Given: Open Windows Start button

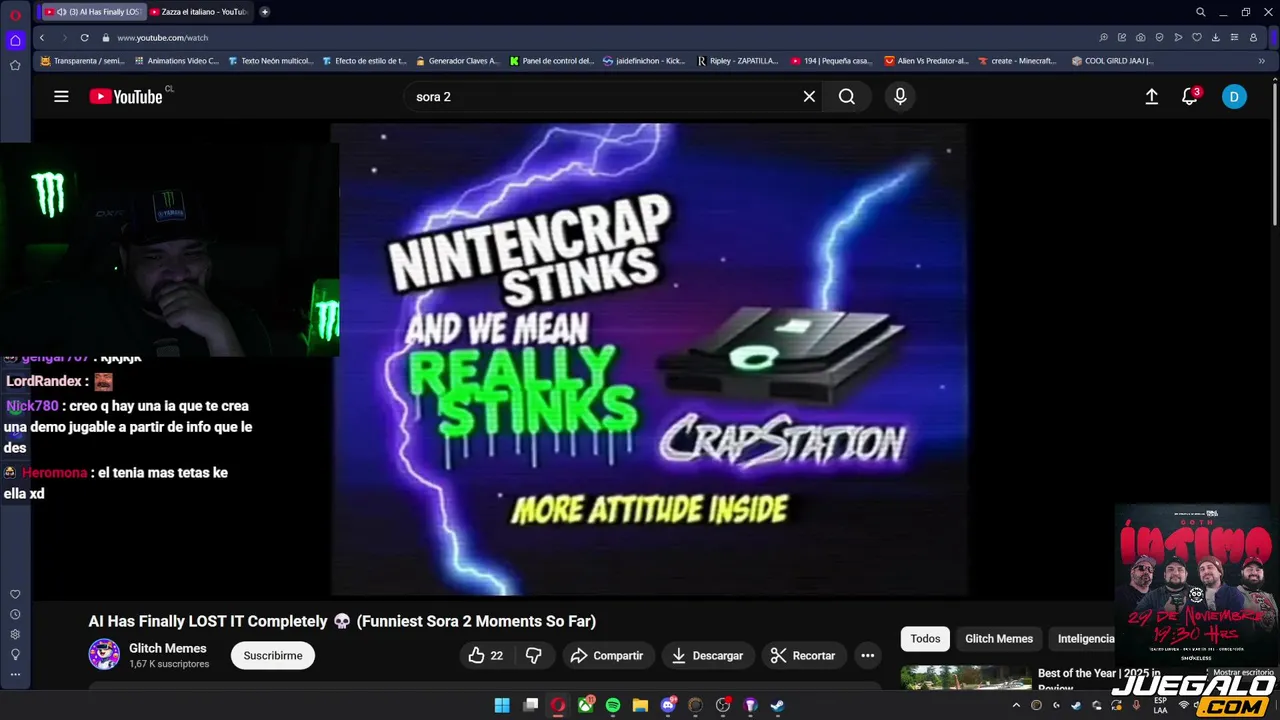Looking at the screenshot, I should pyautogui.click(x=502, y=705).
